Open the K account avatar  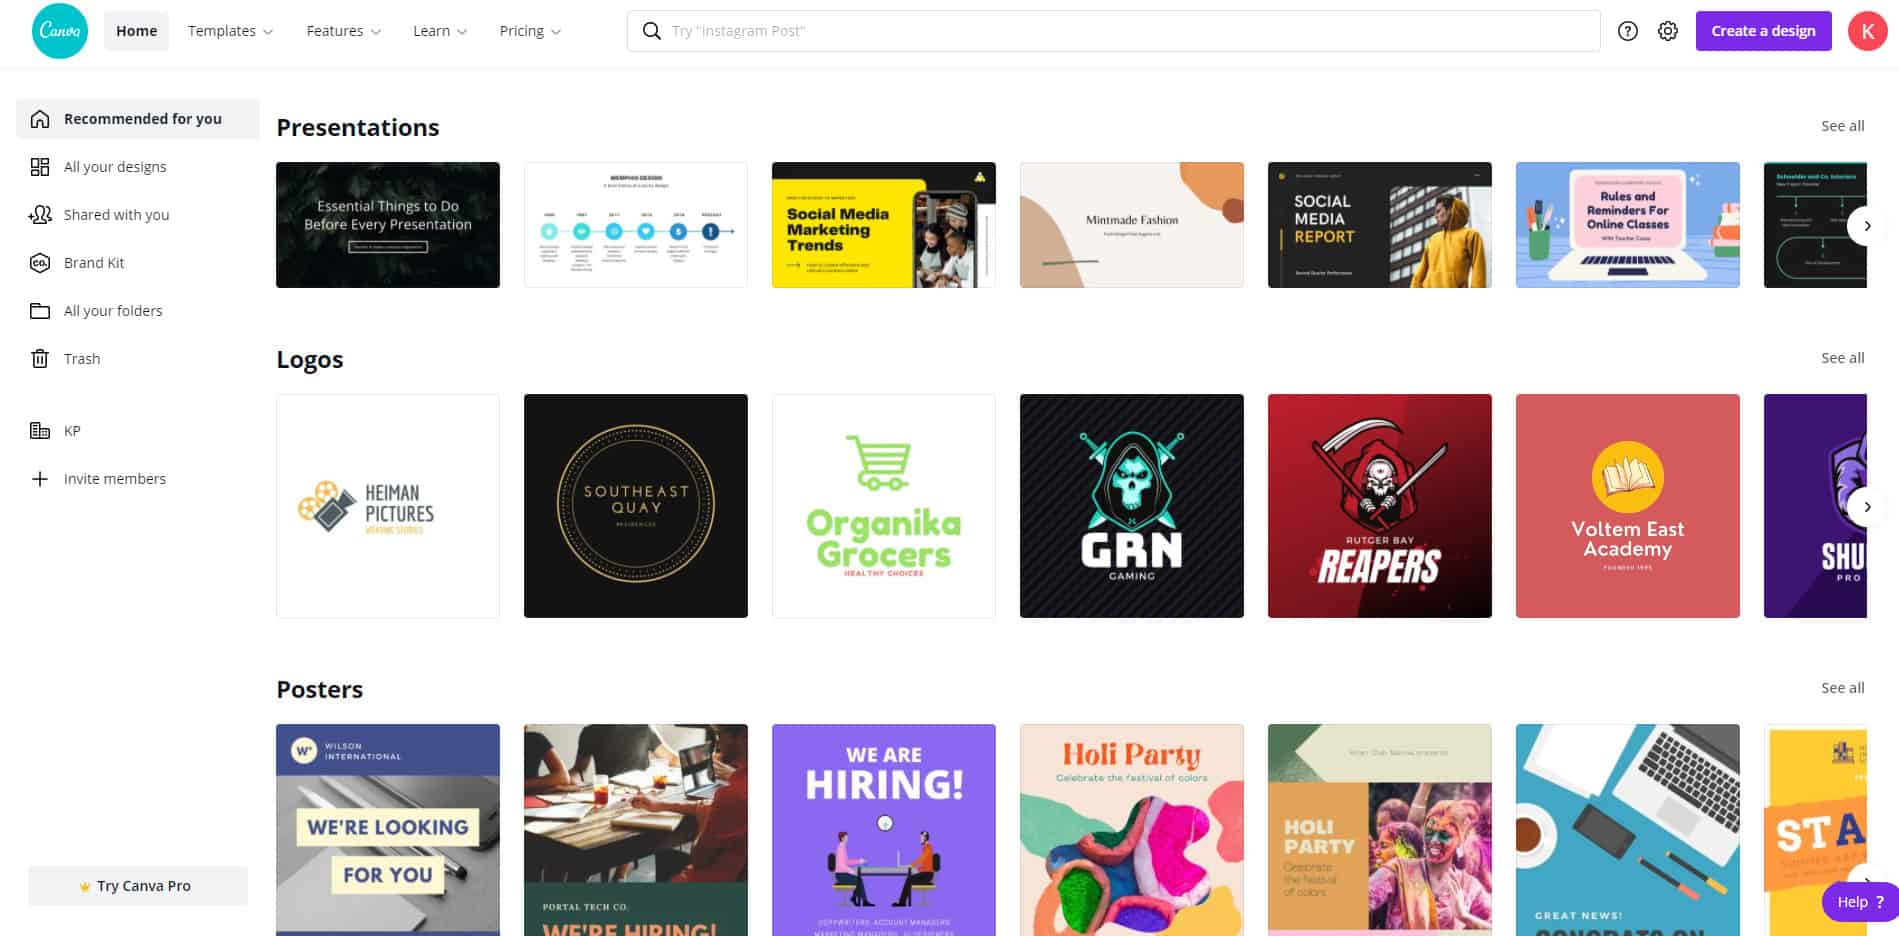(x=1867, y=31)
